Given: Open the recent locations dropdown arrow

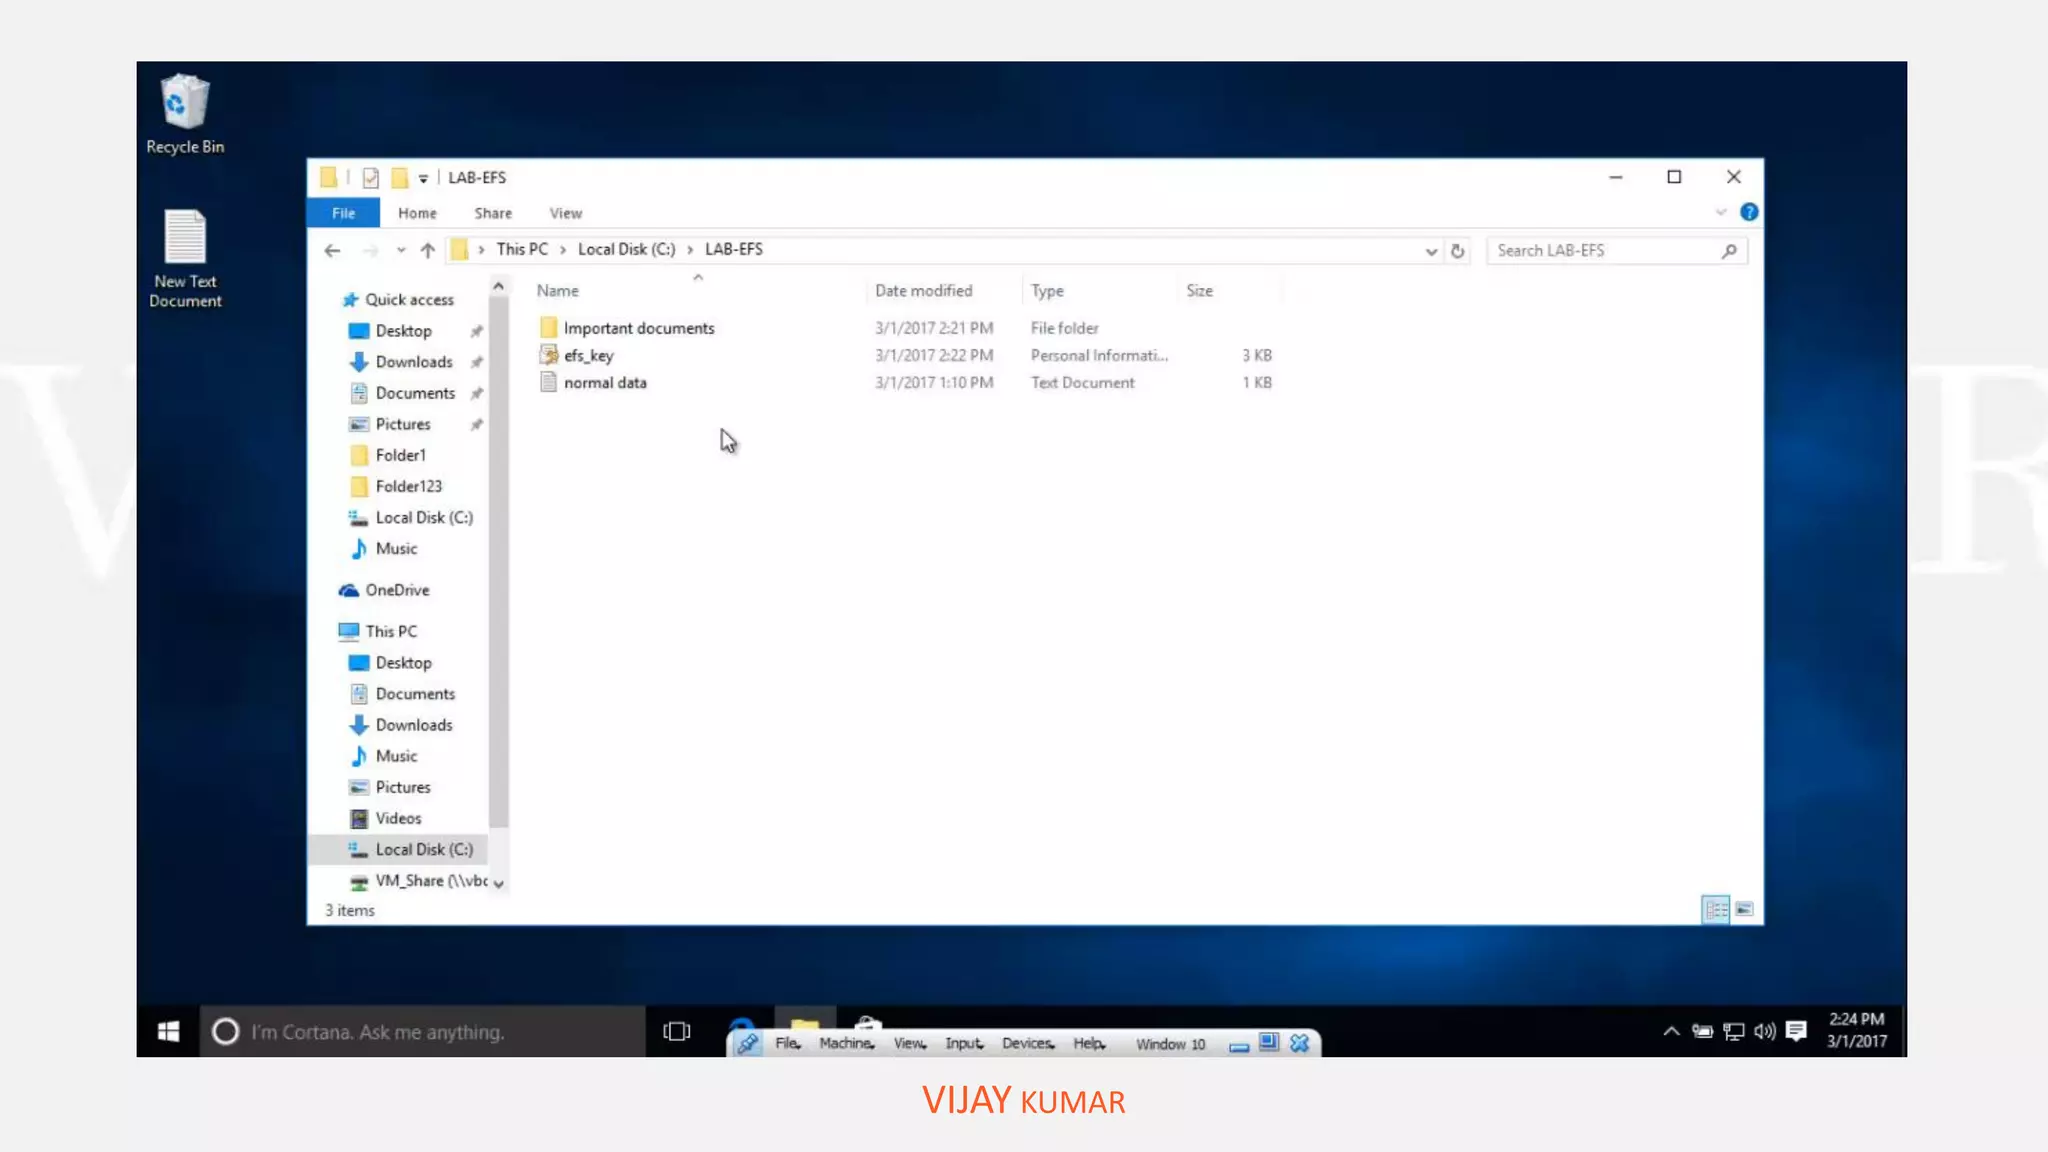Looking at the screenshot, I should point(400,250).
